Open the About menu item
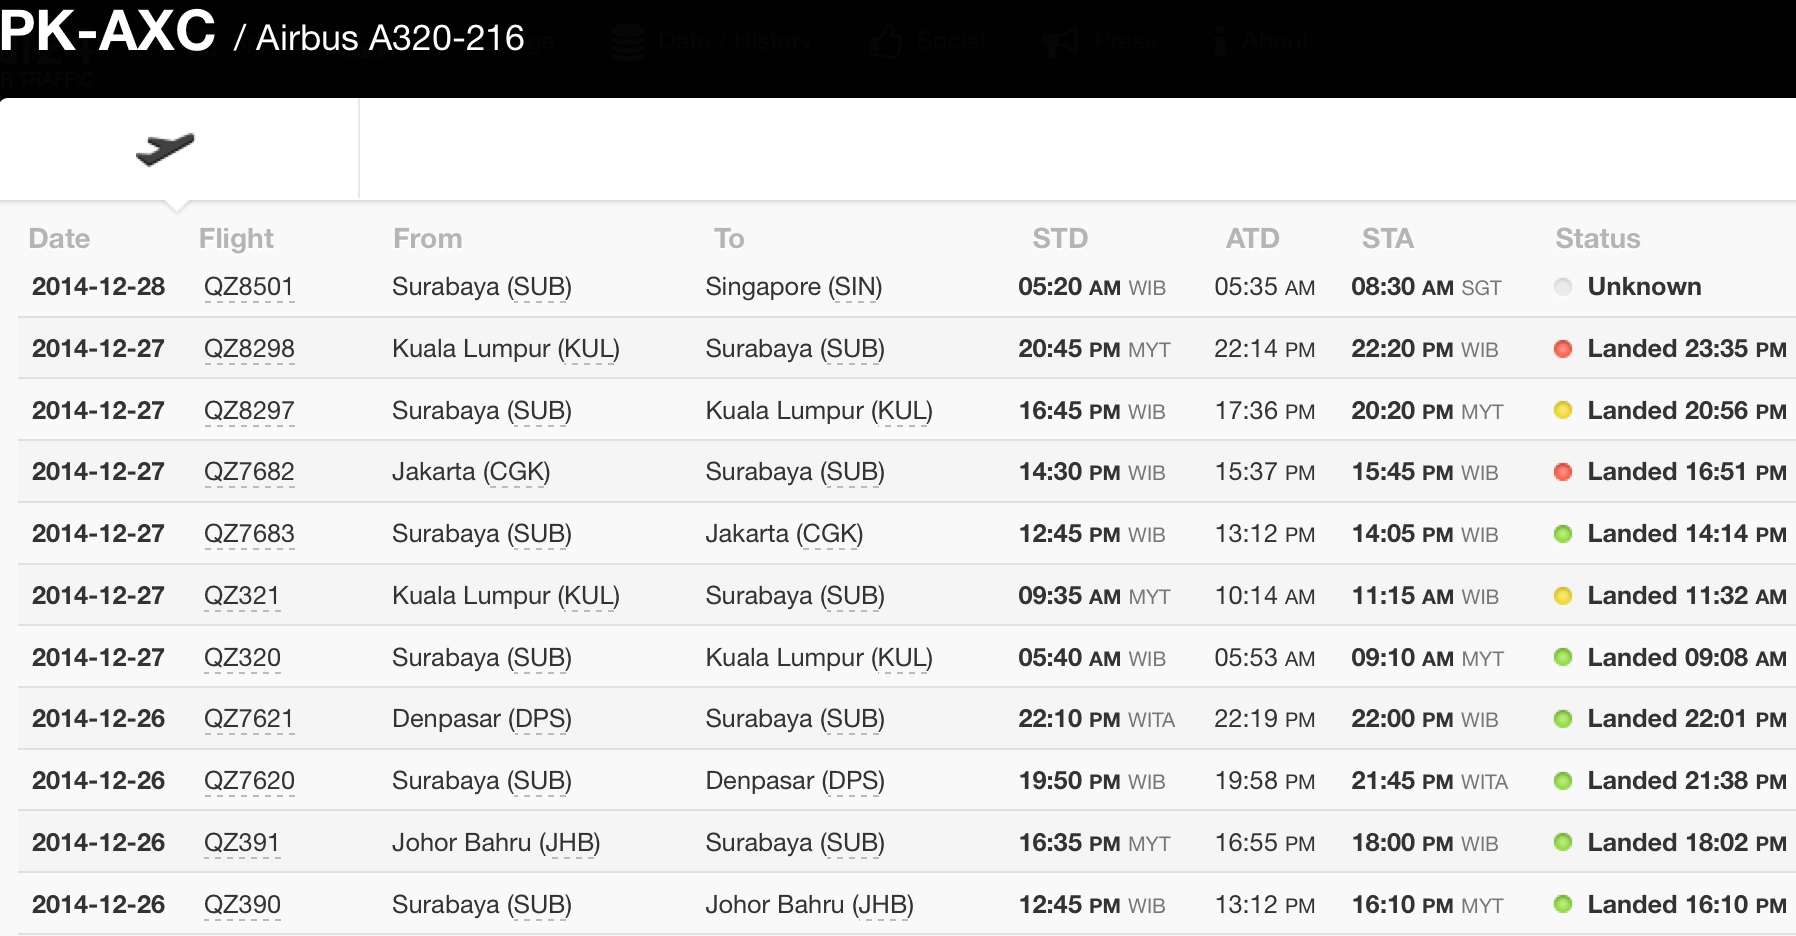The width and height of the screenshot is (1796, 936). 1275,41
